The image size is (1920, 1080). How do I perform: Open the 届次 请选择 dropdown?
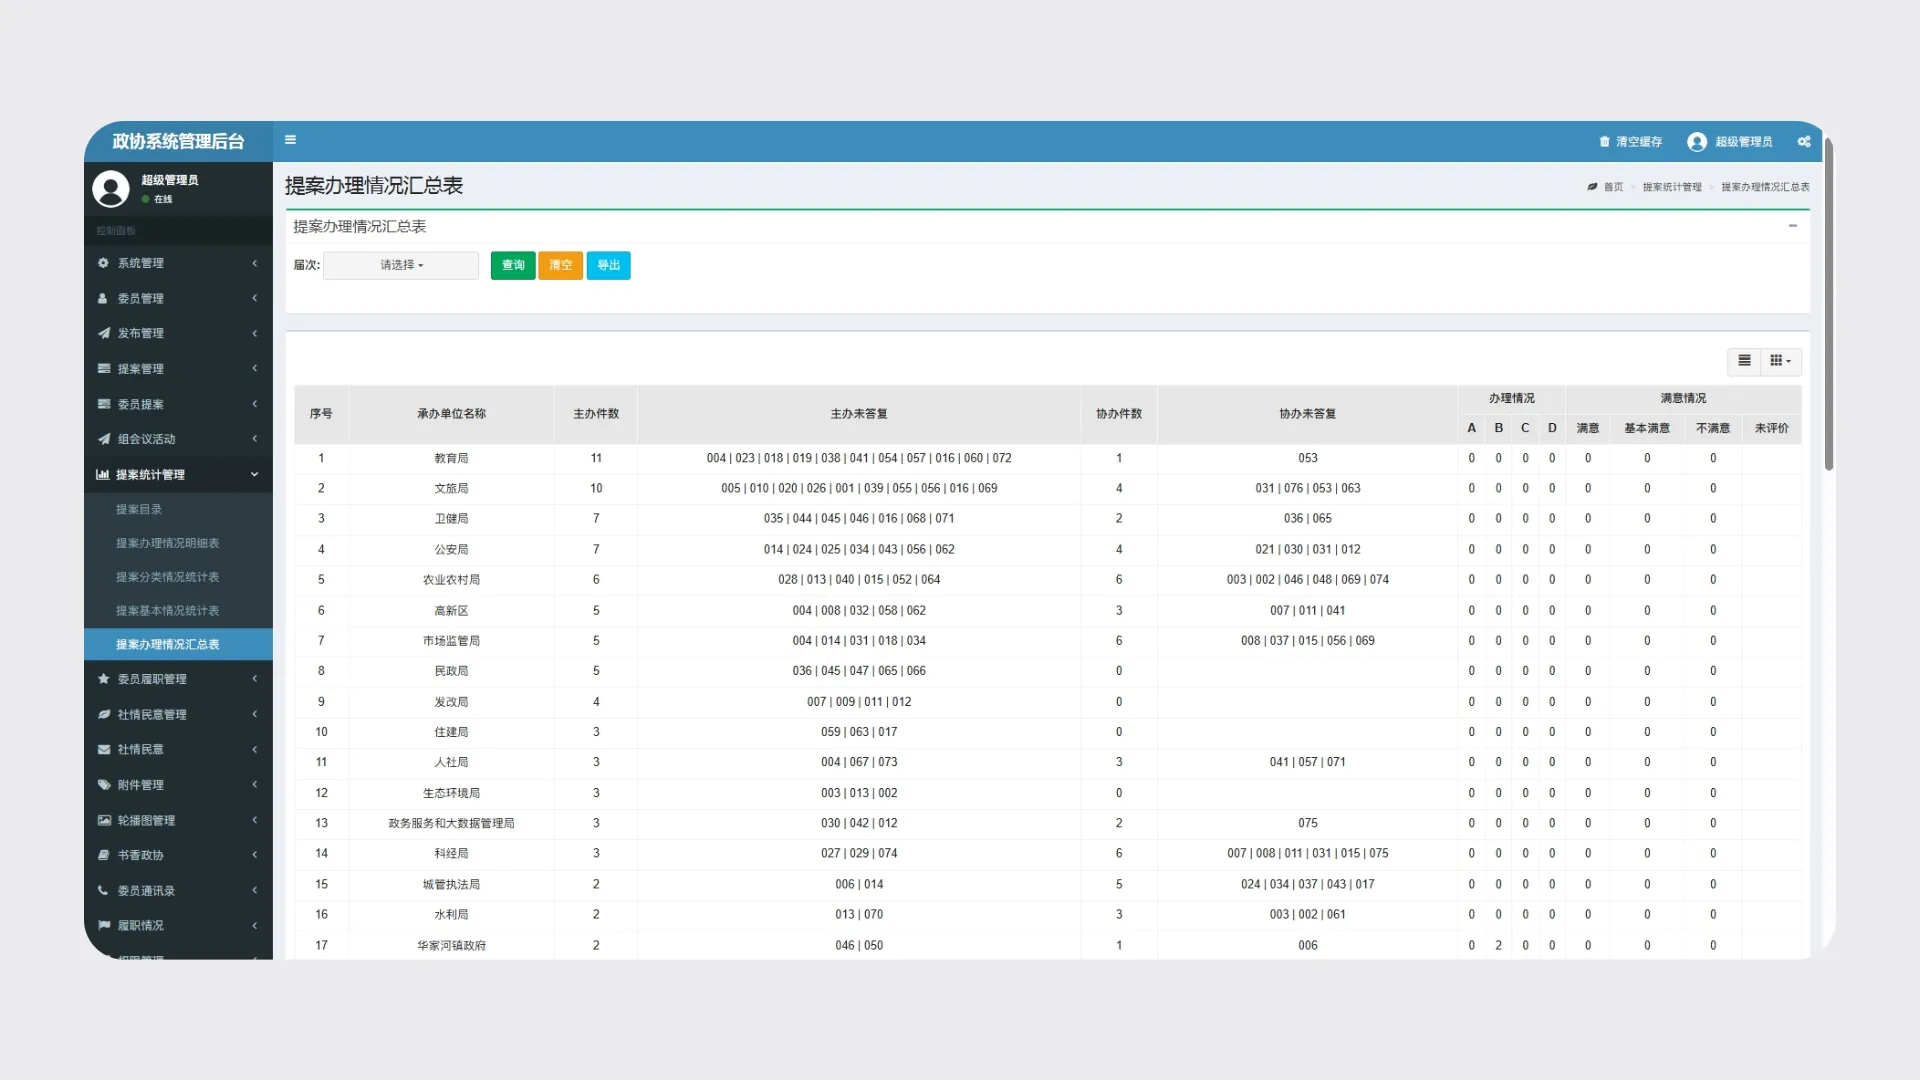point(401,265)
